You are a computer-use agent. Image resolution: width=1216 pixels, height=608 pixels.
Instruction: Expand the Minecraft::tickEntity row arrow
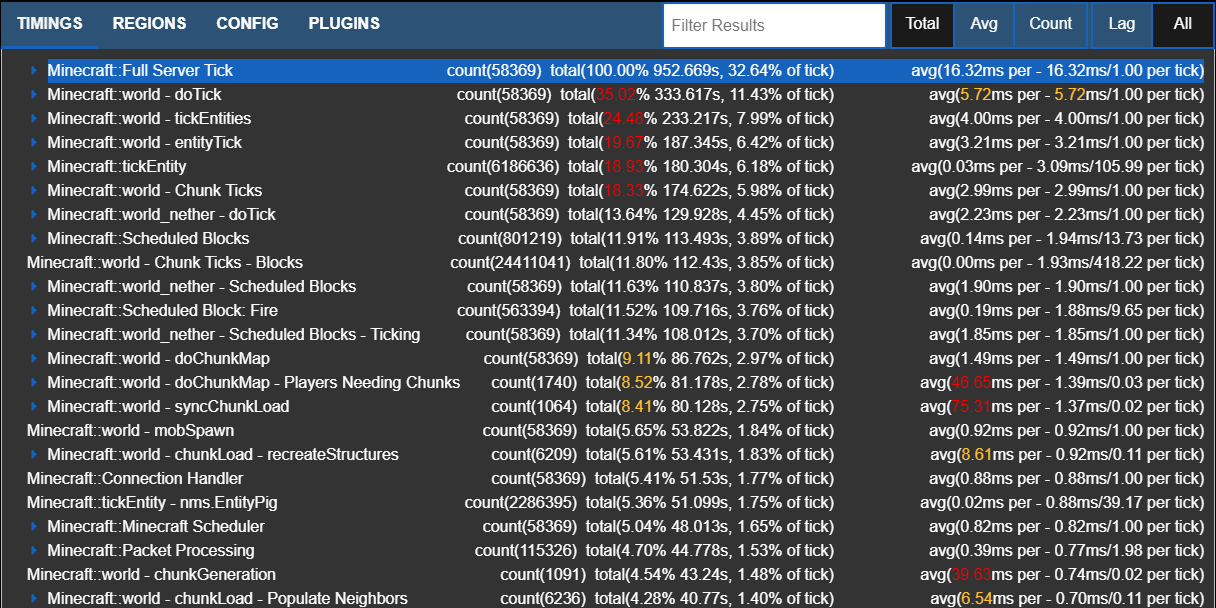click(33, 167)
